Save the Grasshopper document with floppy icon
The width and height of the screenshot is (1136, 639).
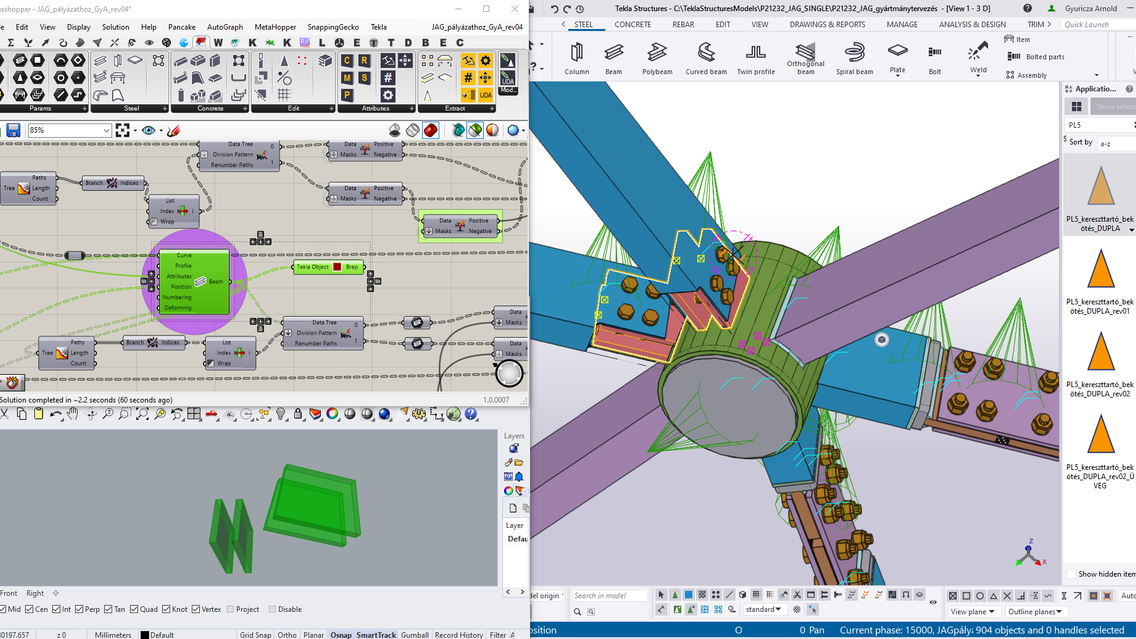[13, 130]
